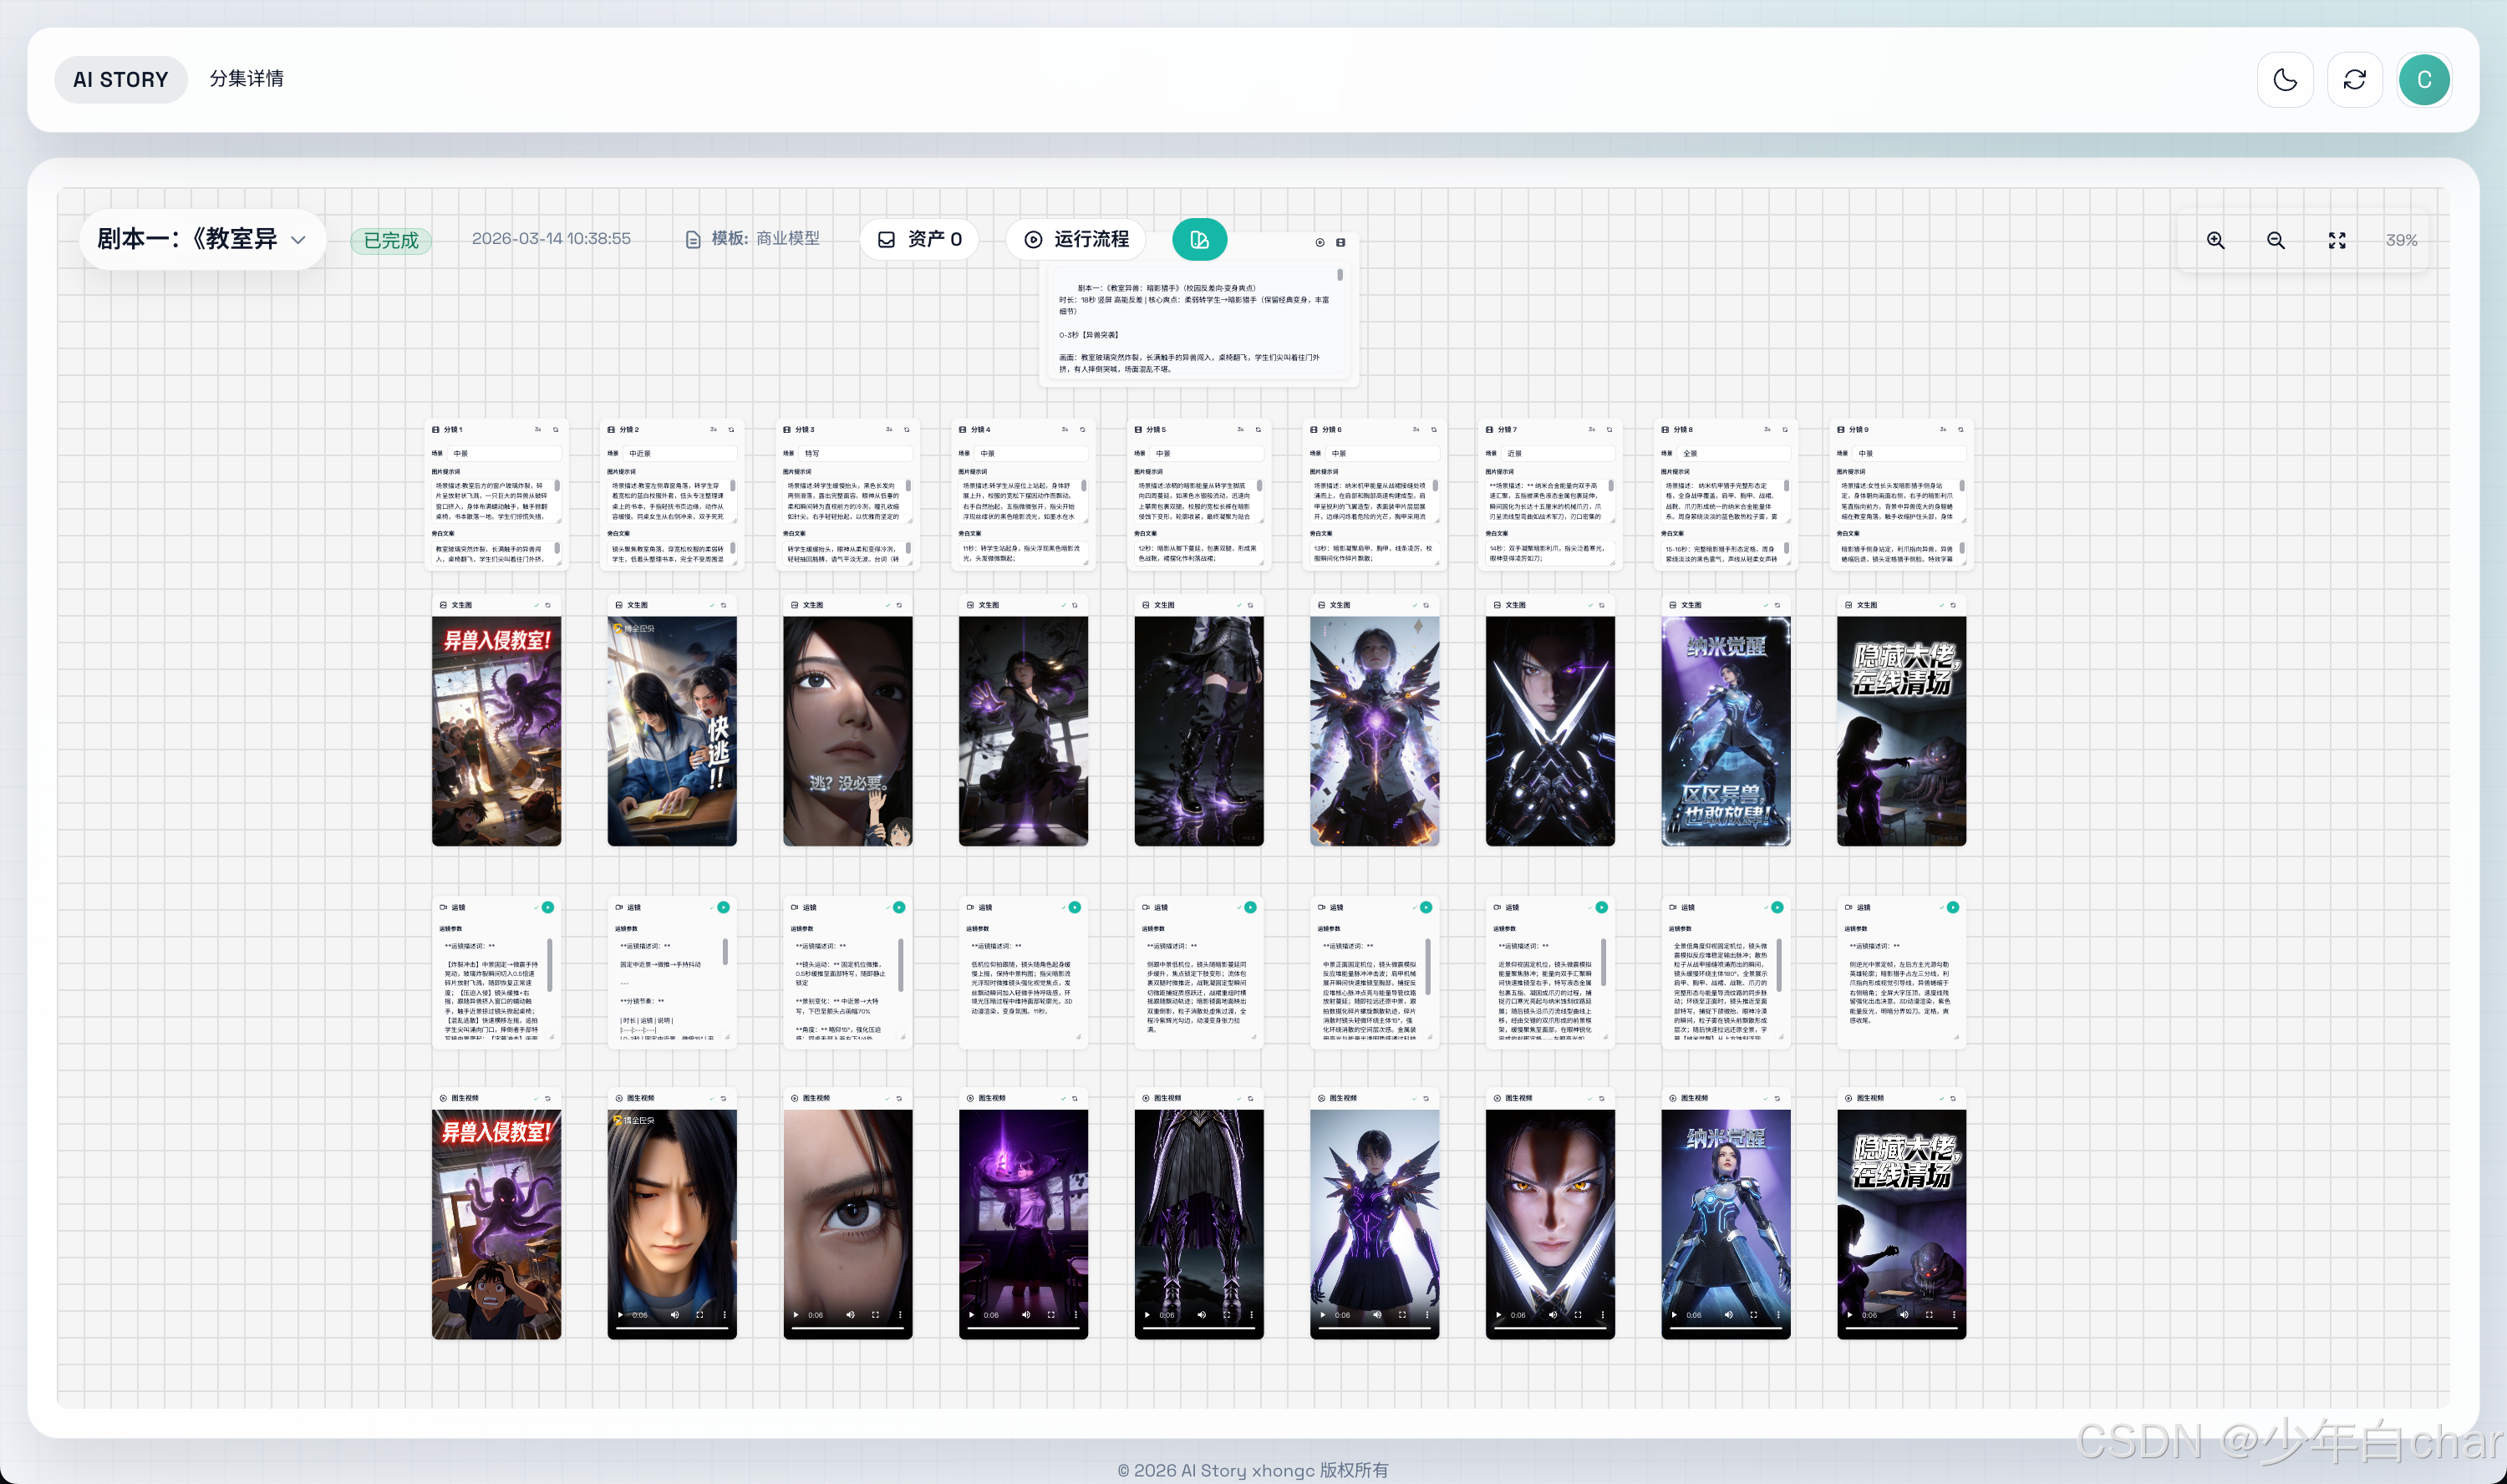Toggle dark mode with the moon icon
Image resolution: width=2507 pixels, height=1484 pixels.
point(2285,80)
